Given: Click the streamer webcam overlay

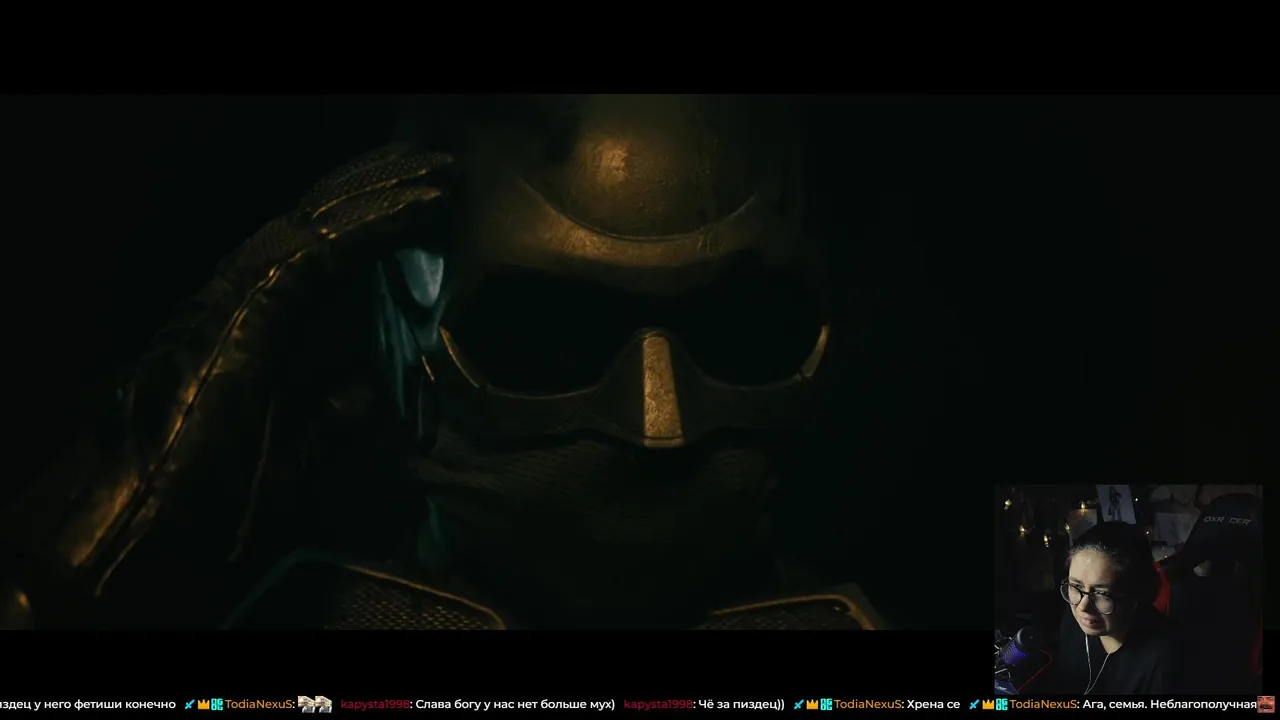Looking at the screenshot, I should (1128, 589).
